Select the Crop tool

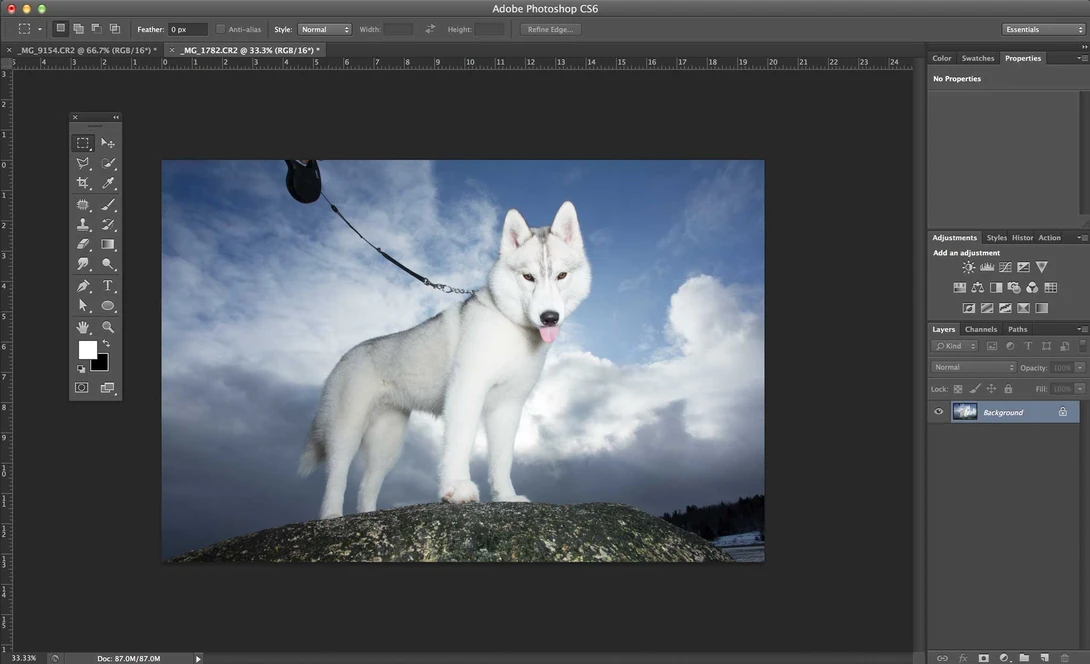[x=83, y=184]
